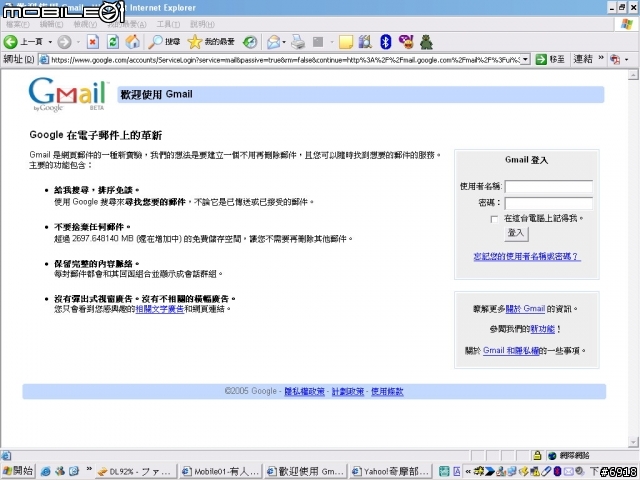The image size is (640, 480).
Task: Expand the quick launch chevron
Action: [89, 469]
